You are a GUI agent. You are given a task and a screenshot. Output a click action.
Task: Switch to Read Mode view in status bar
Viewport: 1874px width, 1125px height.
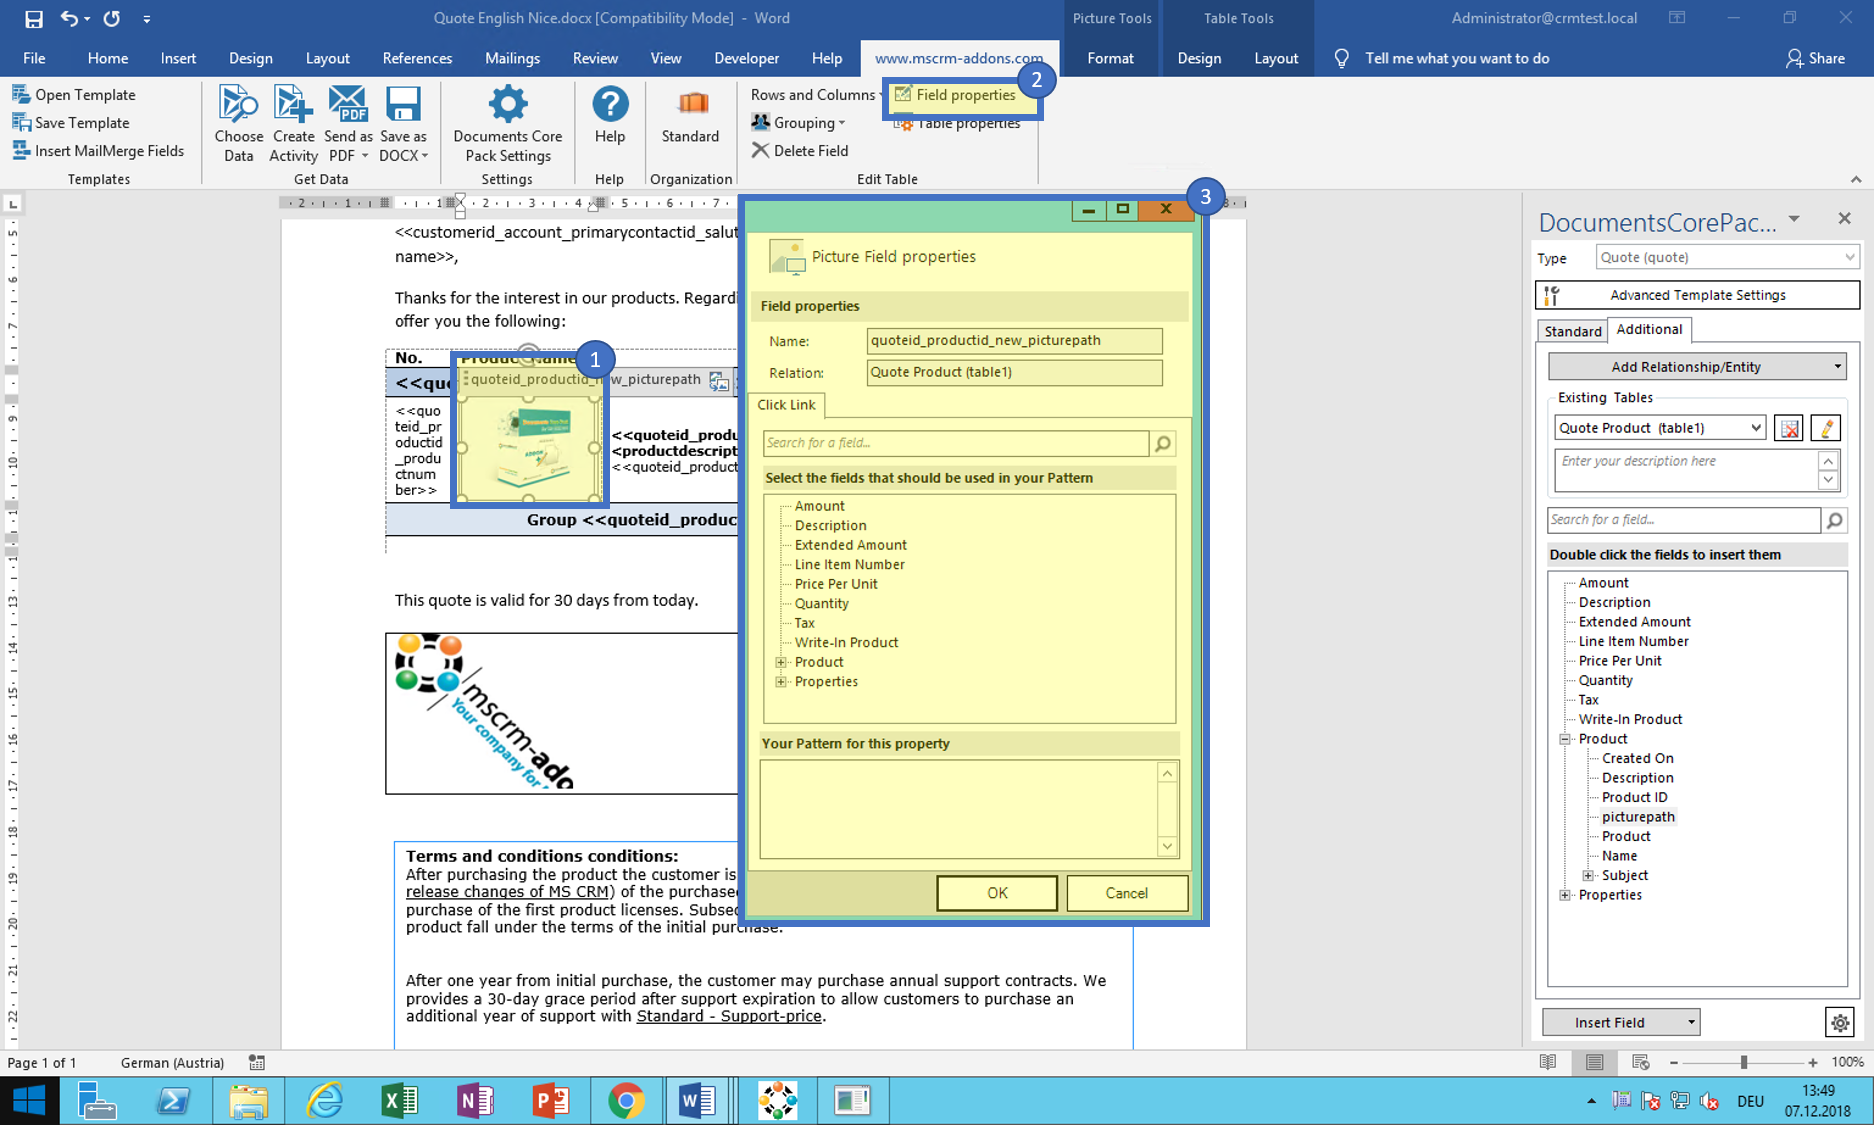[x=1548, y=1063]
